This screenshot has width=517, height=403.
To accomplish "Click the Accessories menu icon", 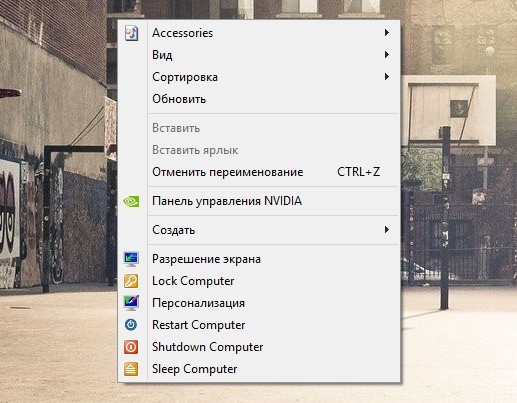I will pyautogui.click(x=131, y=33).
